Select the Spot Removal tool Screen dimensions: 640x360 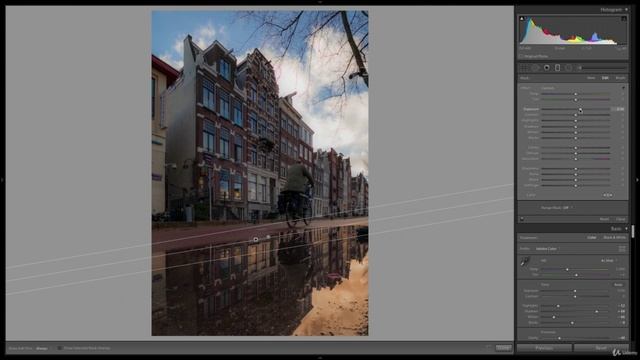click(536, 68)
